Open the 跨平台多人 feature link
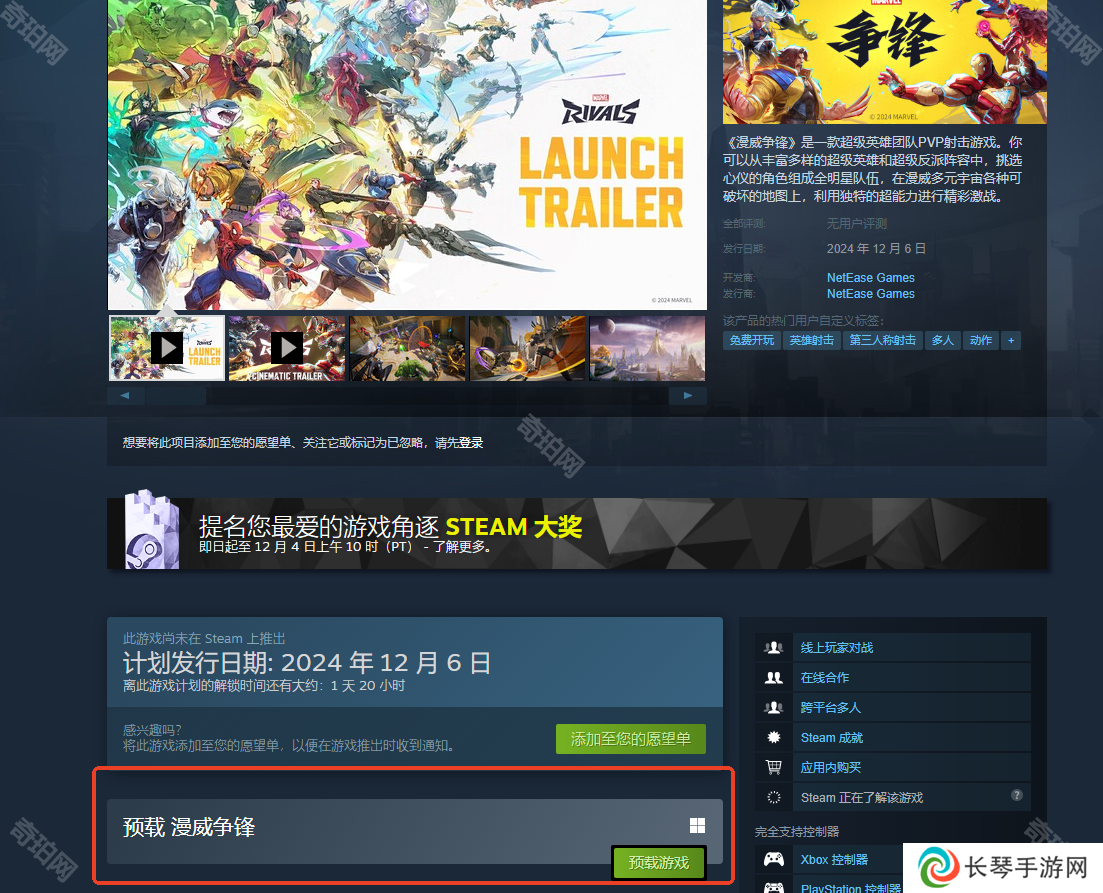 click(830, 708)
